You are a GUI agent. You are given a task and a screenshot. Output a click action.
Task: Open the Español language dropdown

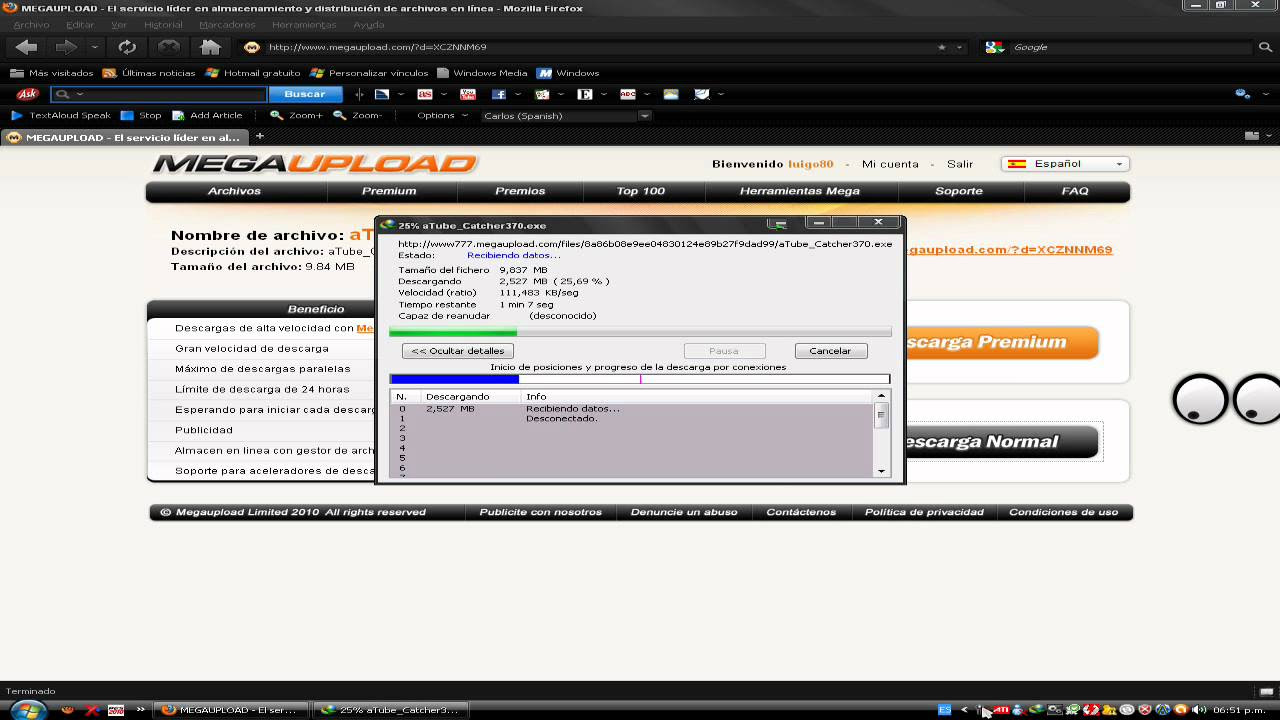click(1066, 164)
